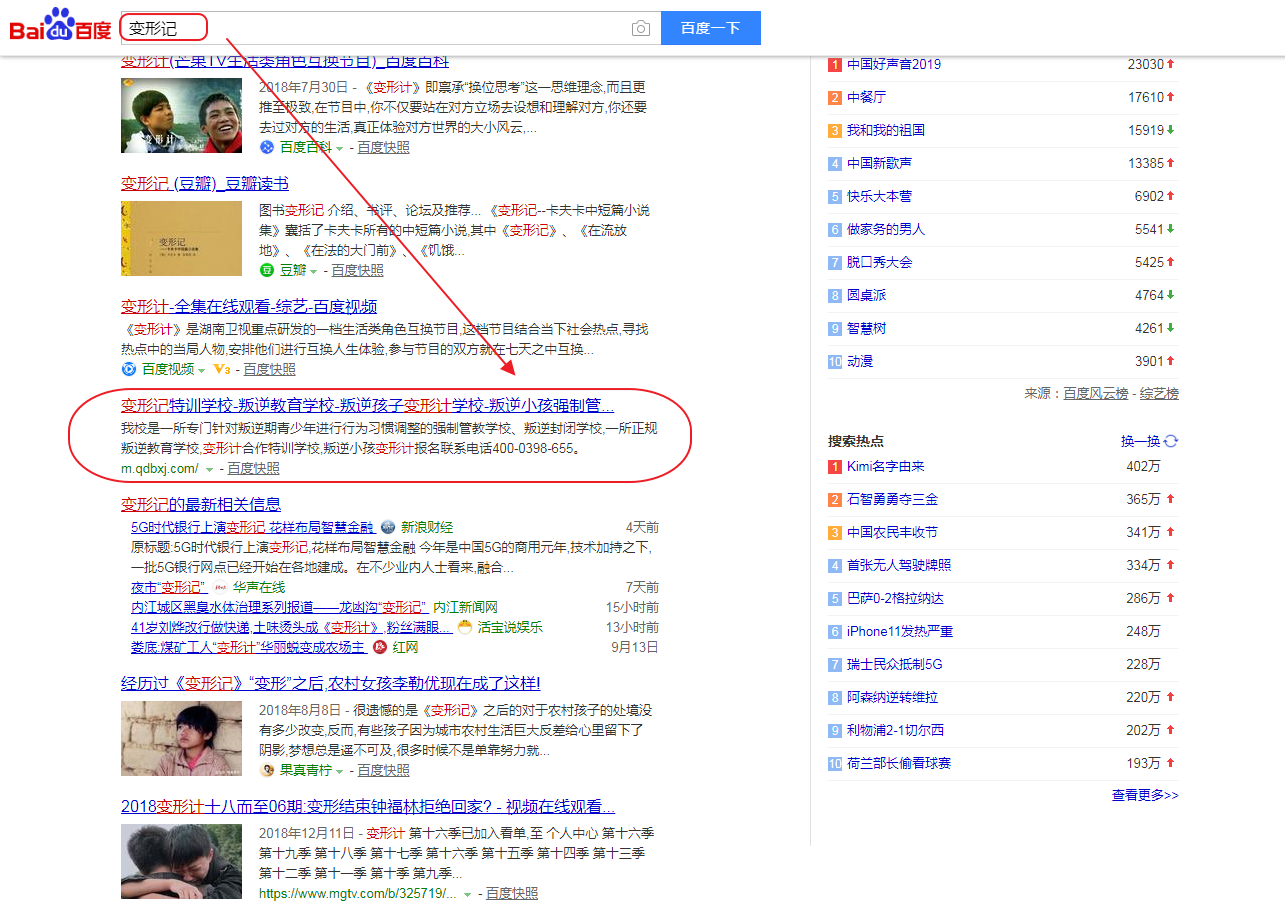Click the 新浪财经 source icon

point(388,527)
